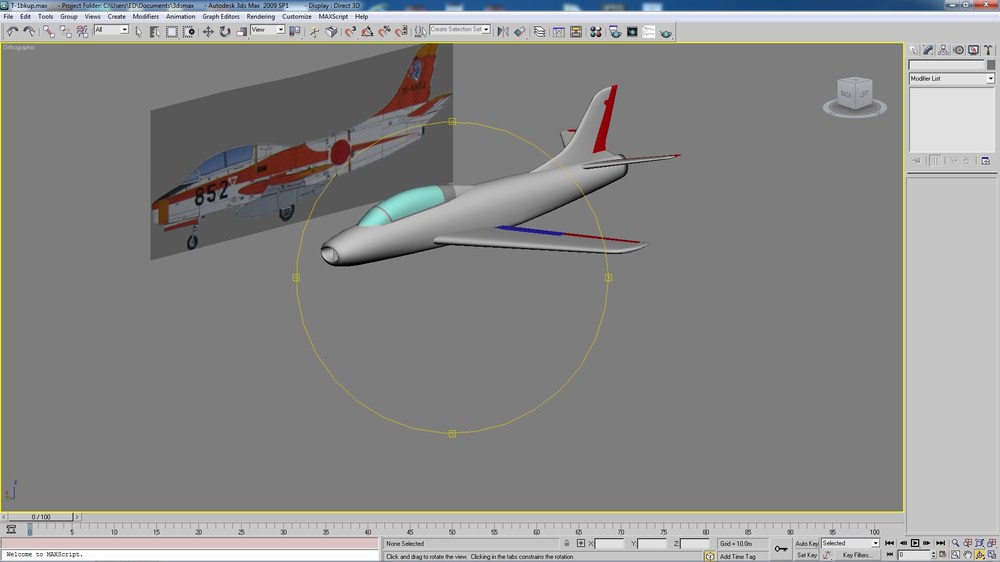Click the Play Animation button
Viewport: 1000px width, 562px height.
coord(915,543)
